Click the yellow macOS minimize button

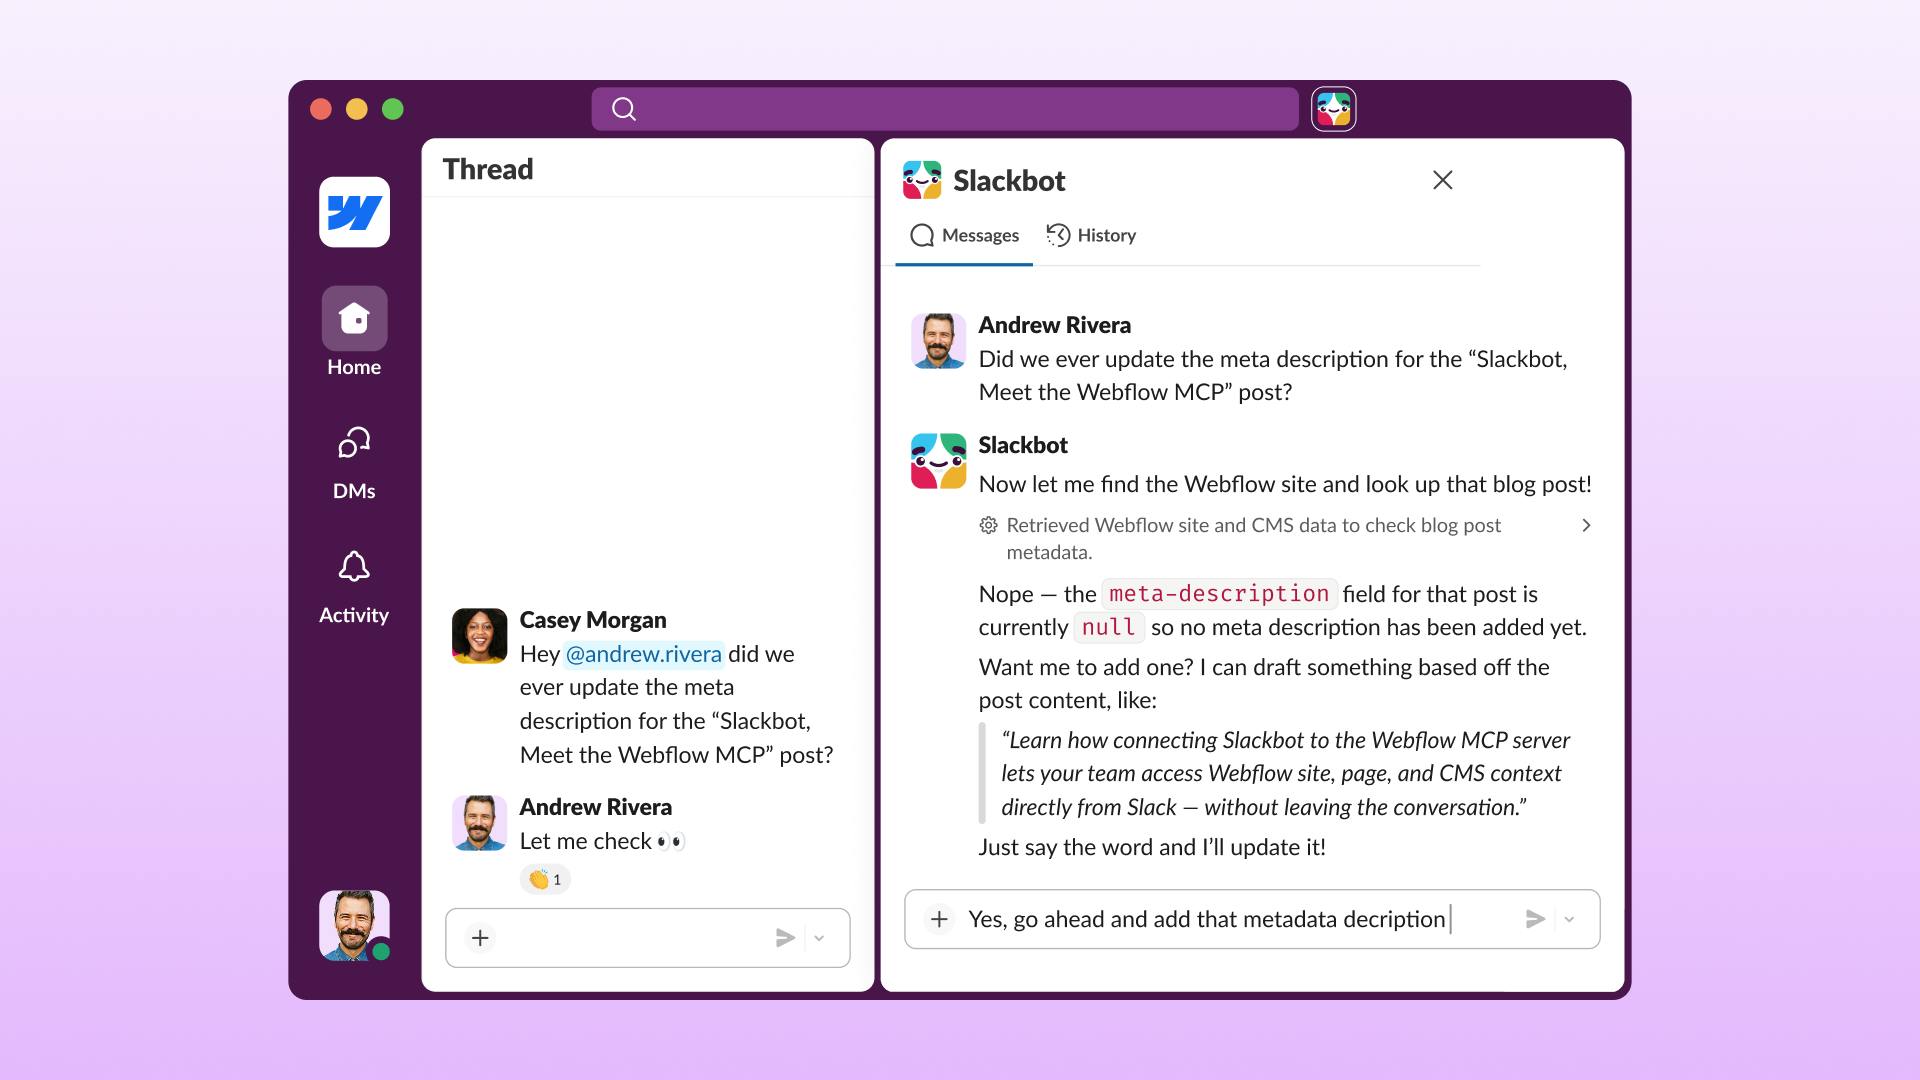[357, 109]
